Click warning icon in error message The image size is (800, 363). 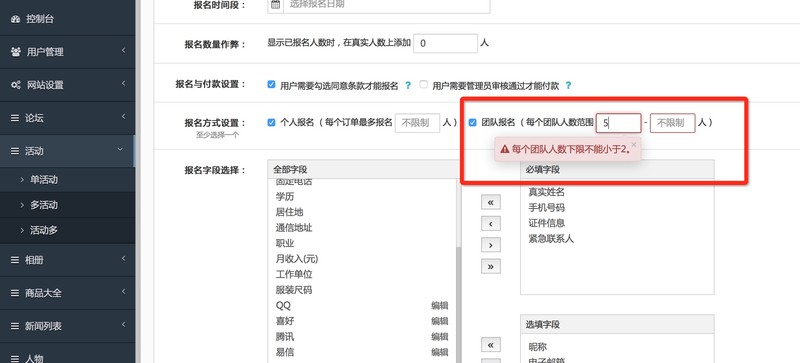[x=505, y=149]
